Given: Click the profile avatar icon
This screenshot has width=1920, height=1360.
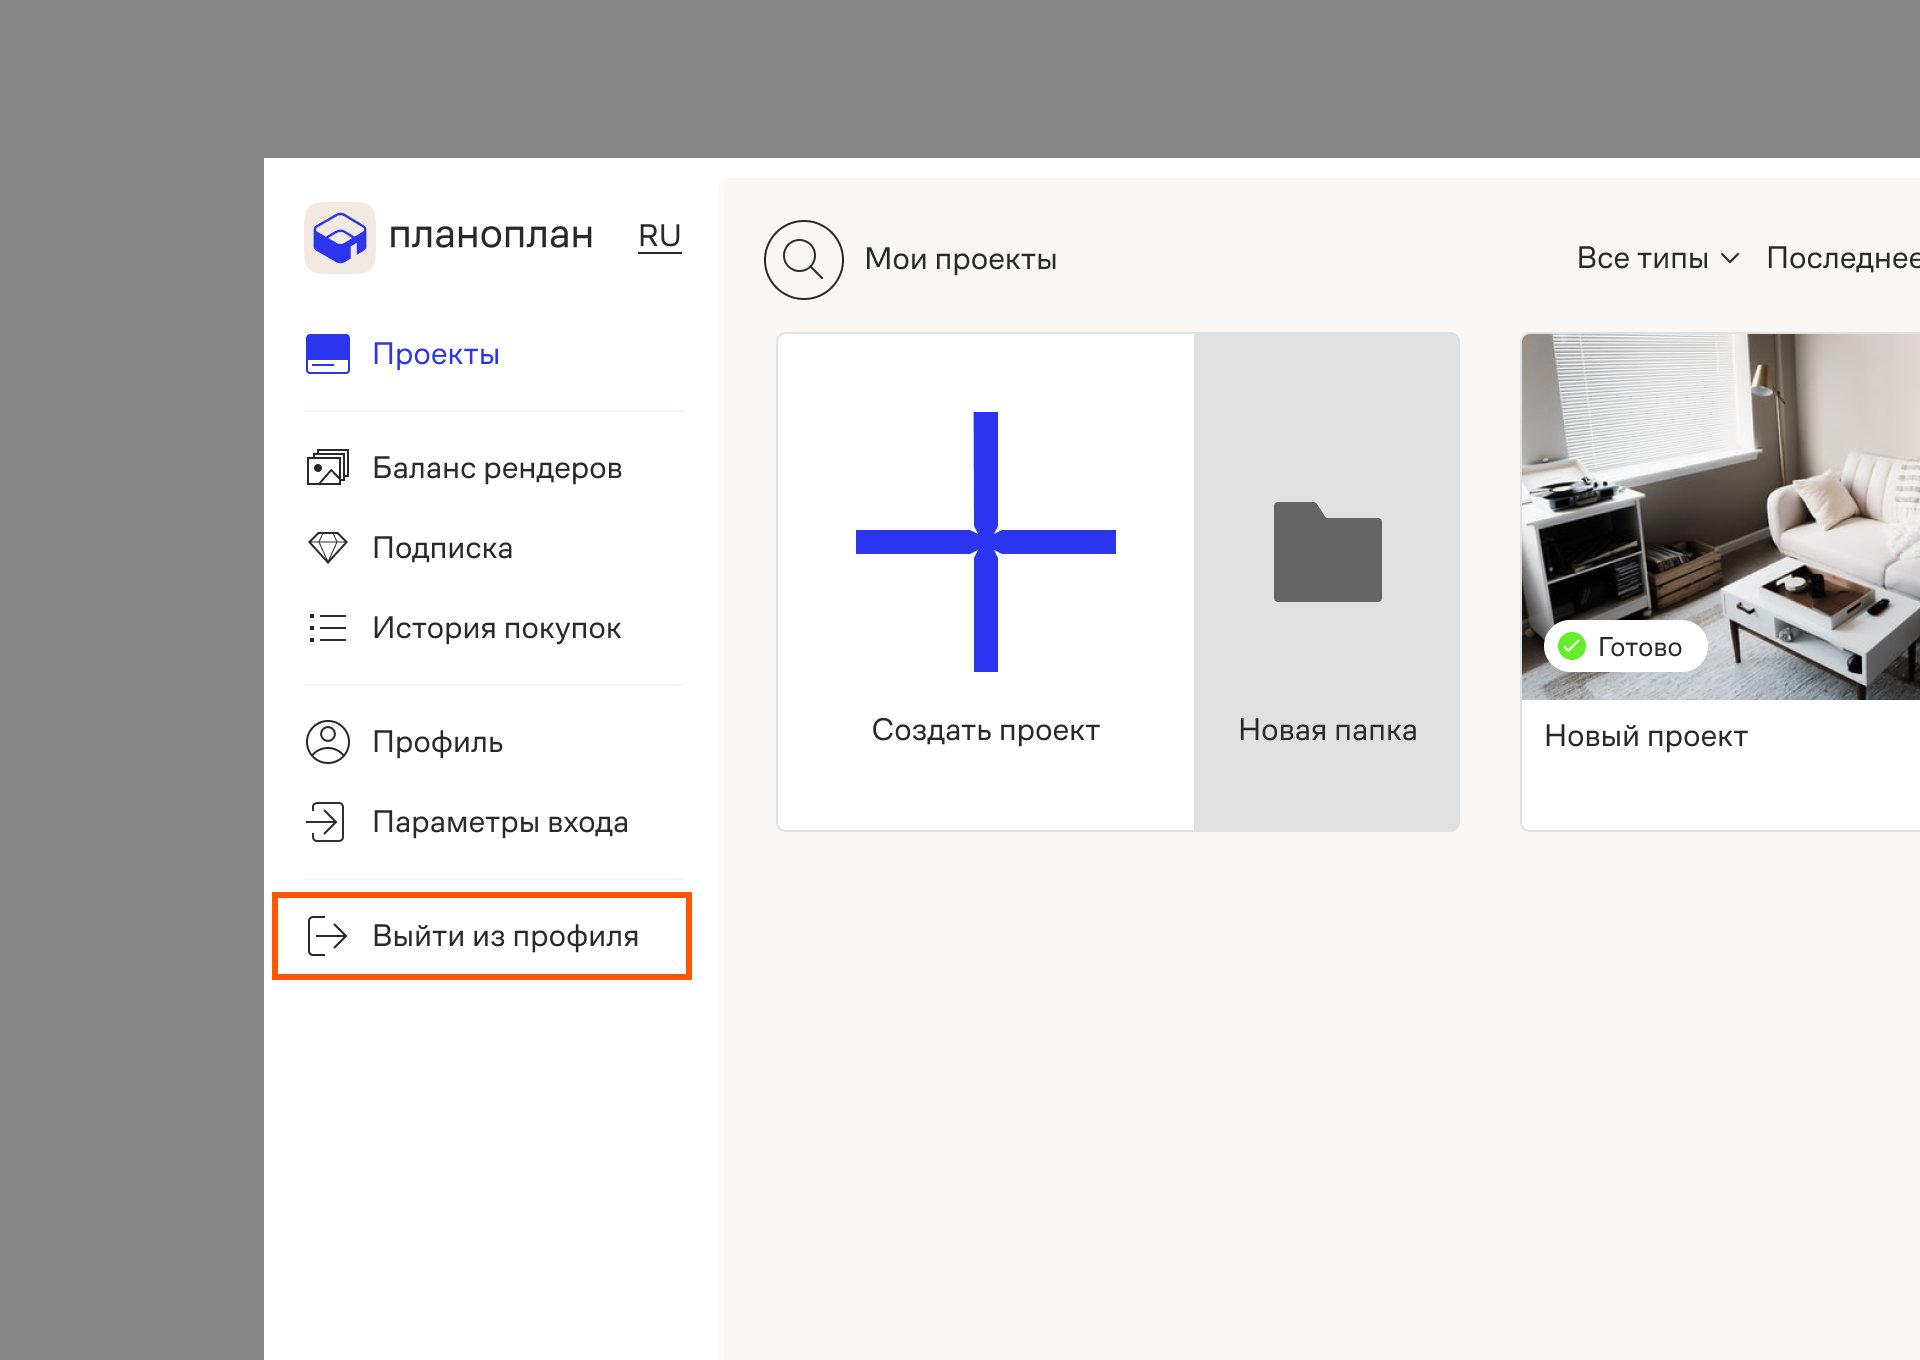Looking at the screenshot, I should coord(327,742).
